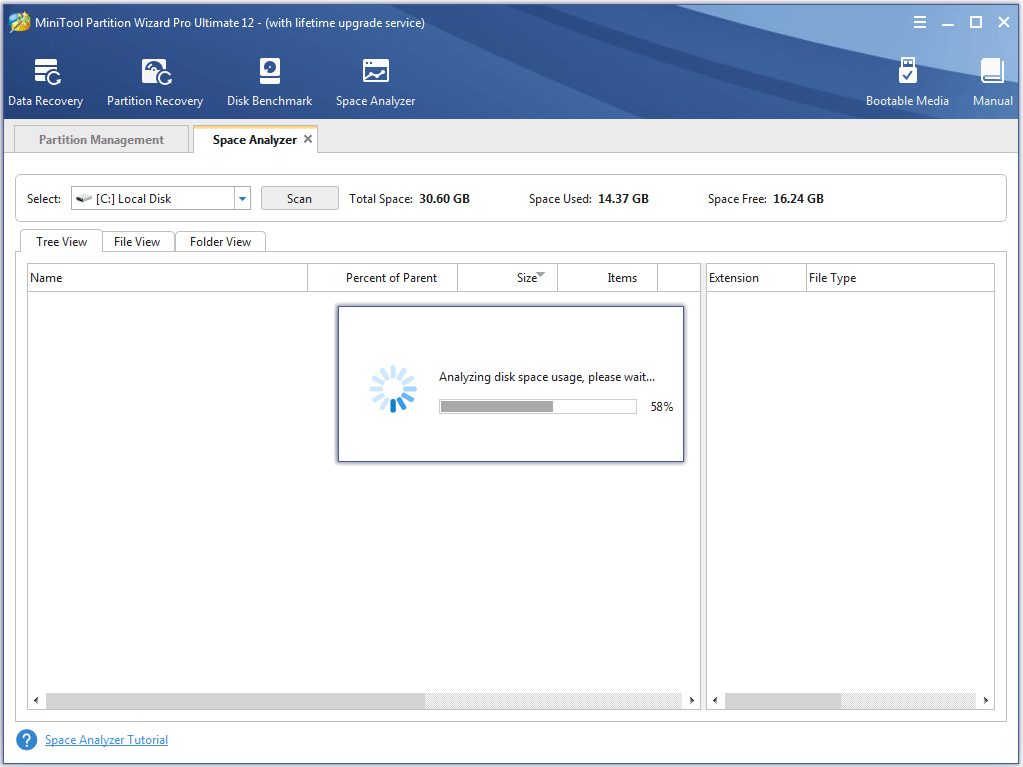The height and width of the screenshot is (767, 1023).
Task: Select the Space Analyzer tab
Action: 254,140
